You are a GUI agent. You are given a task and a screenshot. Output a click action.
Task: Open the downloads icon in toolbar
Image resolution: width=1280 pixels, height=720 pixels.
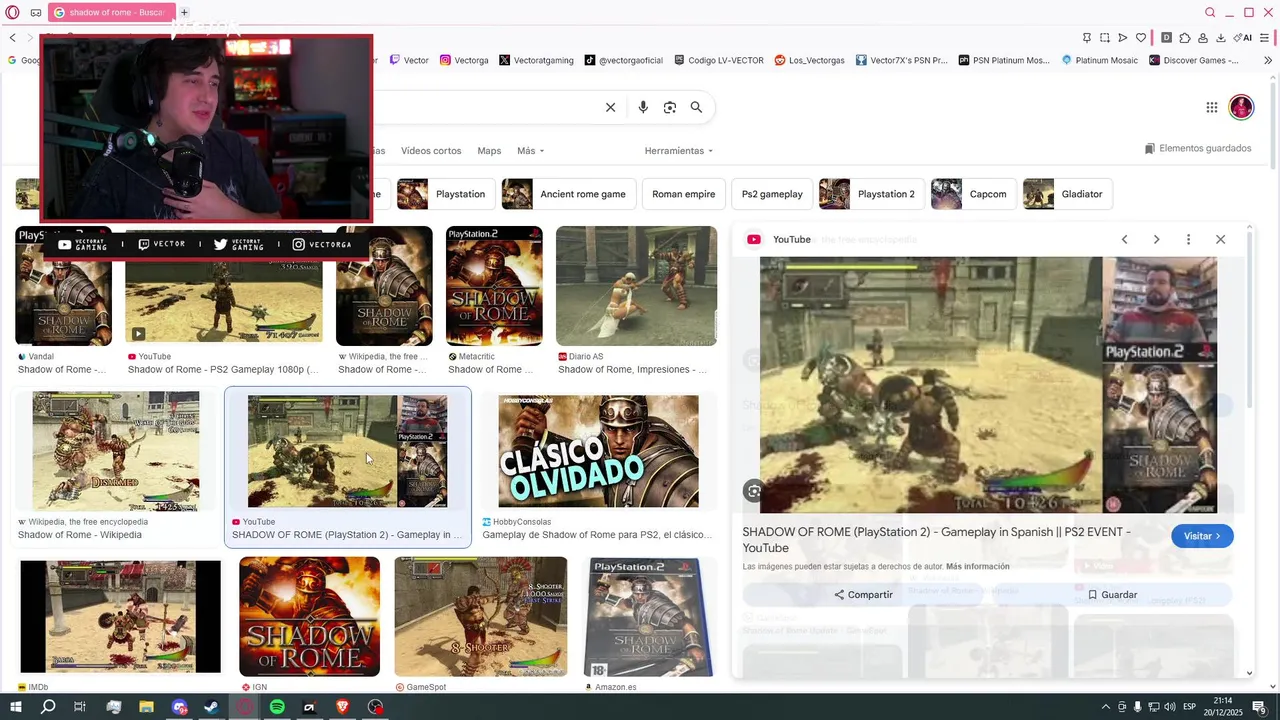(1221, 38)
